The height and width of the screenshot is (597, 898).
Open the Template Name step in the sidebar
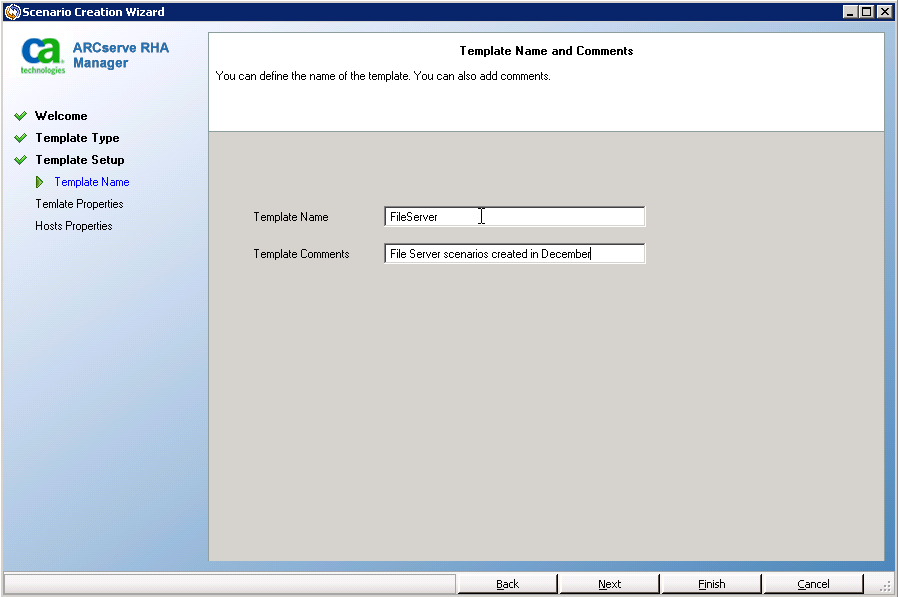pyautogui.click(x=91, y=182)
